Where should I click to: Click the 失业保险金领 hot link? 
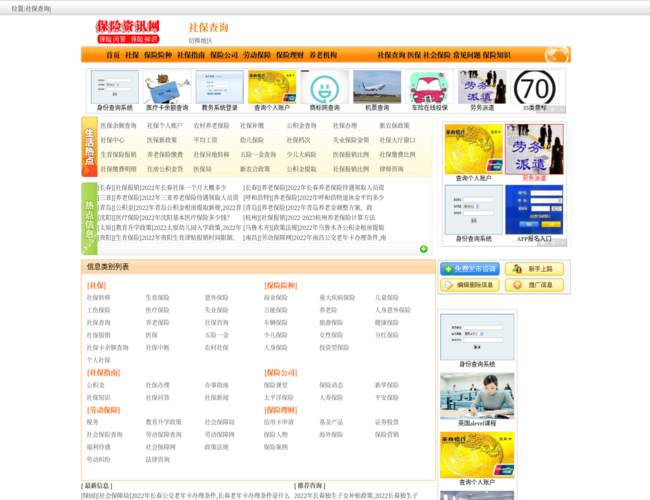pyautogui.click(x=351, y=140)
